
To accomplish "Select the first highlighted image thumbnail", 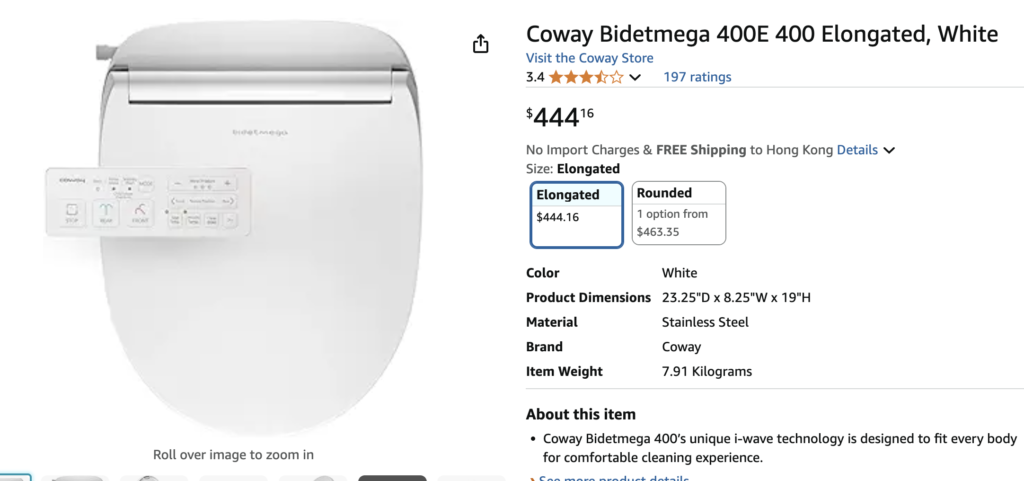I will click(15, 477).
